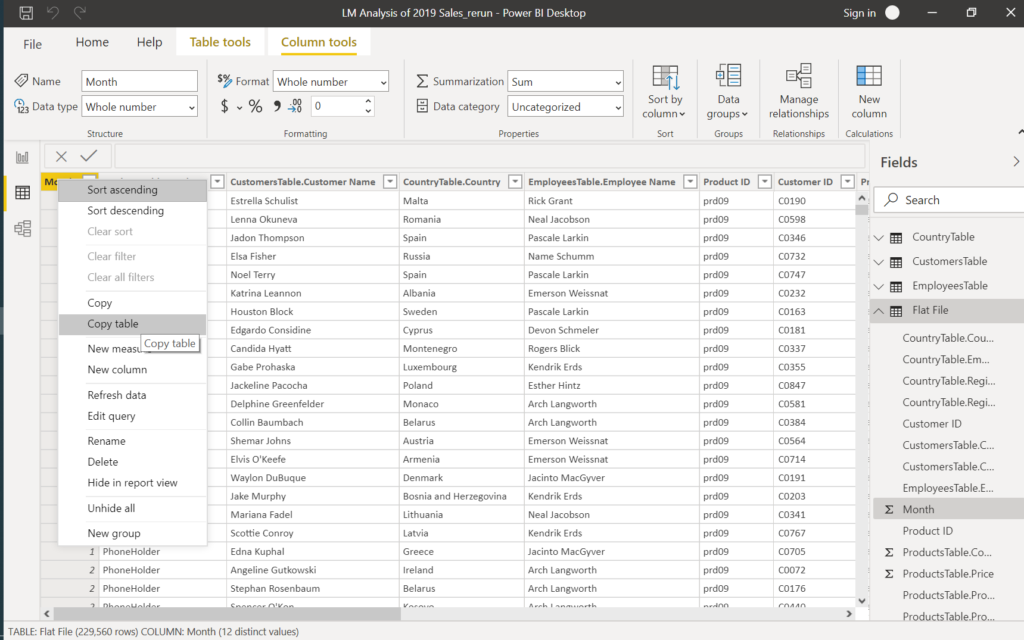Image resolution: width=1024 pixels, height=640 pixels.
Task: Open filter dropdown on CountryTable.Country column
Action: 515,182
